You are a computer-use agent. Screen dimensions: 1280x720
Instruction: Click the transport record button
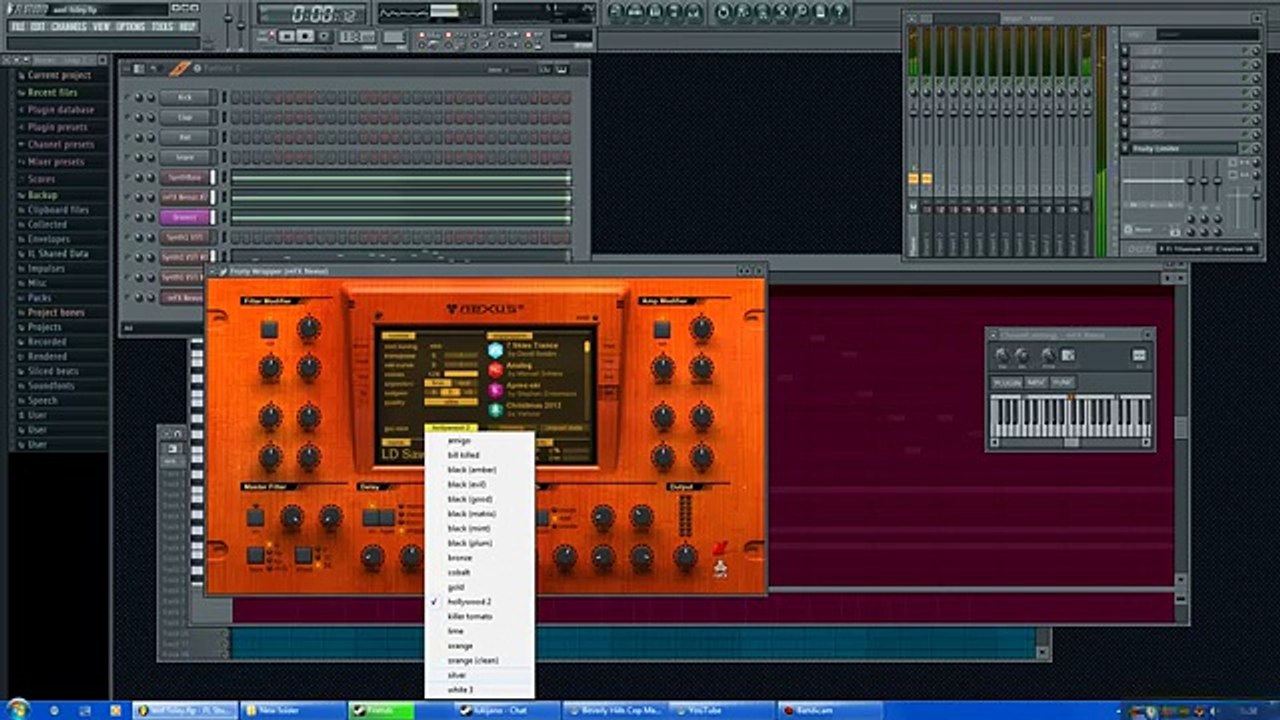click(324, 36)
